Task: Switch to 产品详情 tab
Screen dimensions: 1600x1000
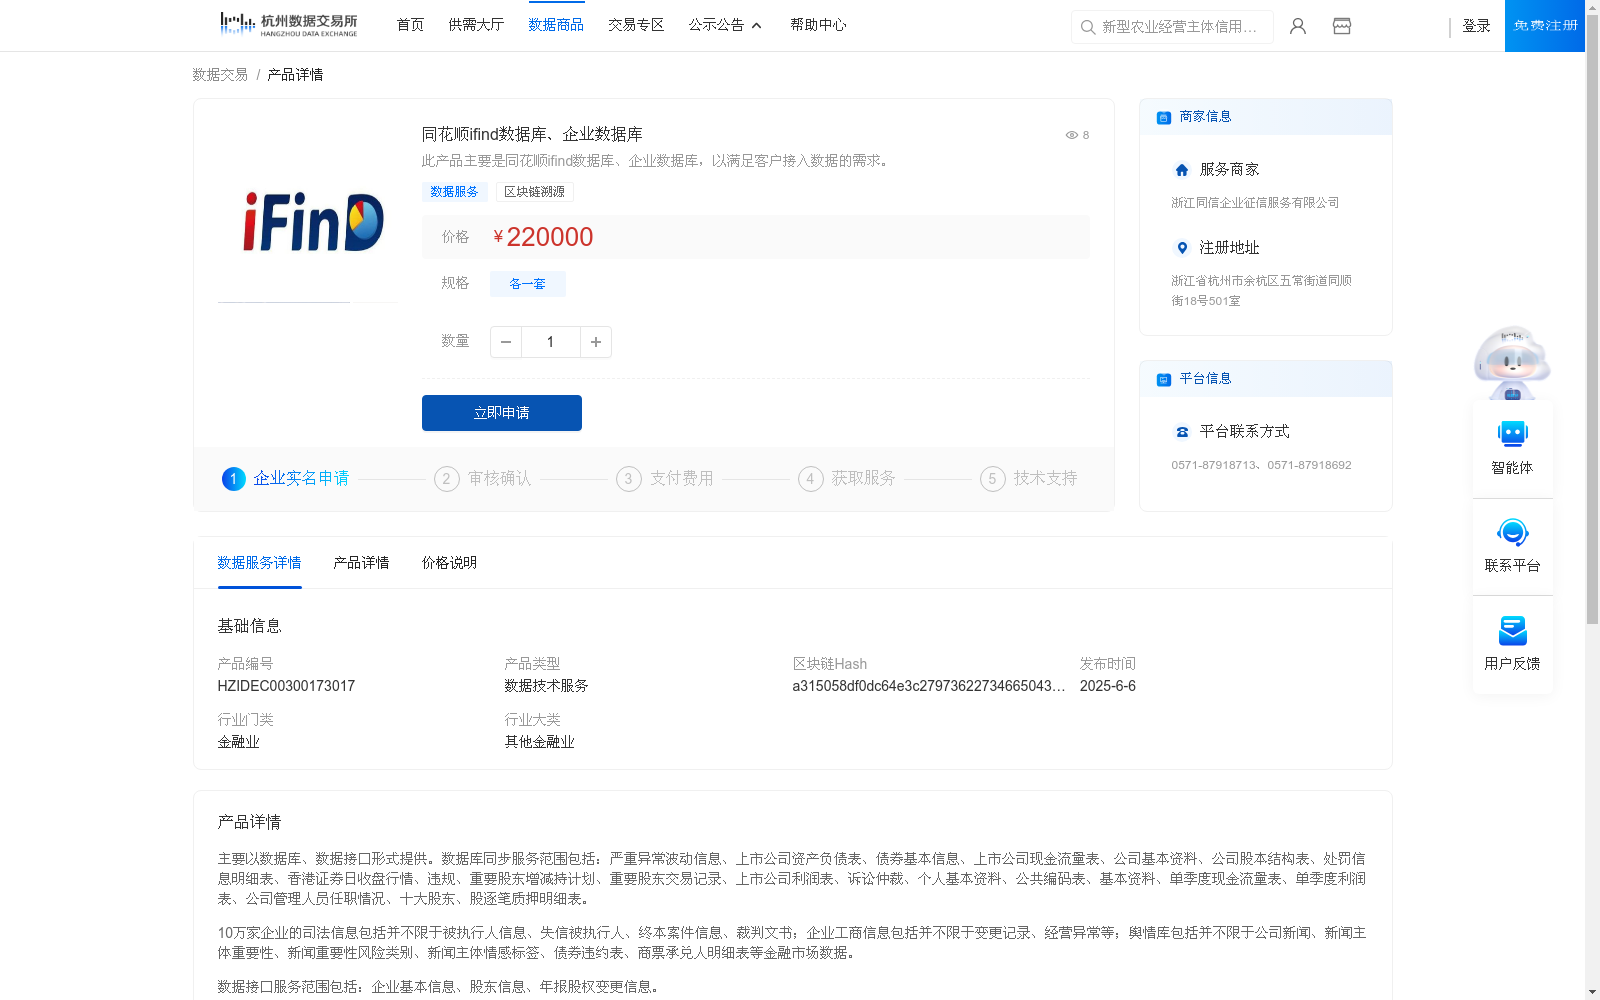Action: tap(361, 563)
